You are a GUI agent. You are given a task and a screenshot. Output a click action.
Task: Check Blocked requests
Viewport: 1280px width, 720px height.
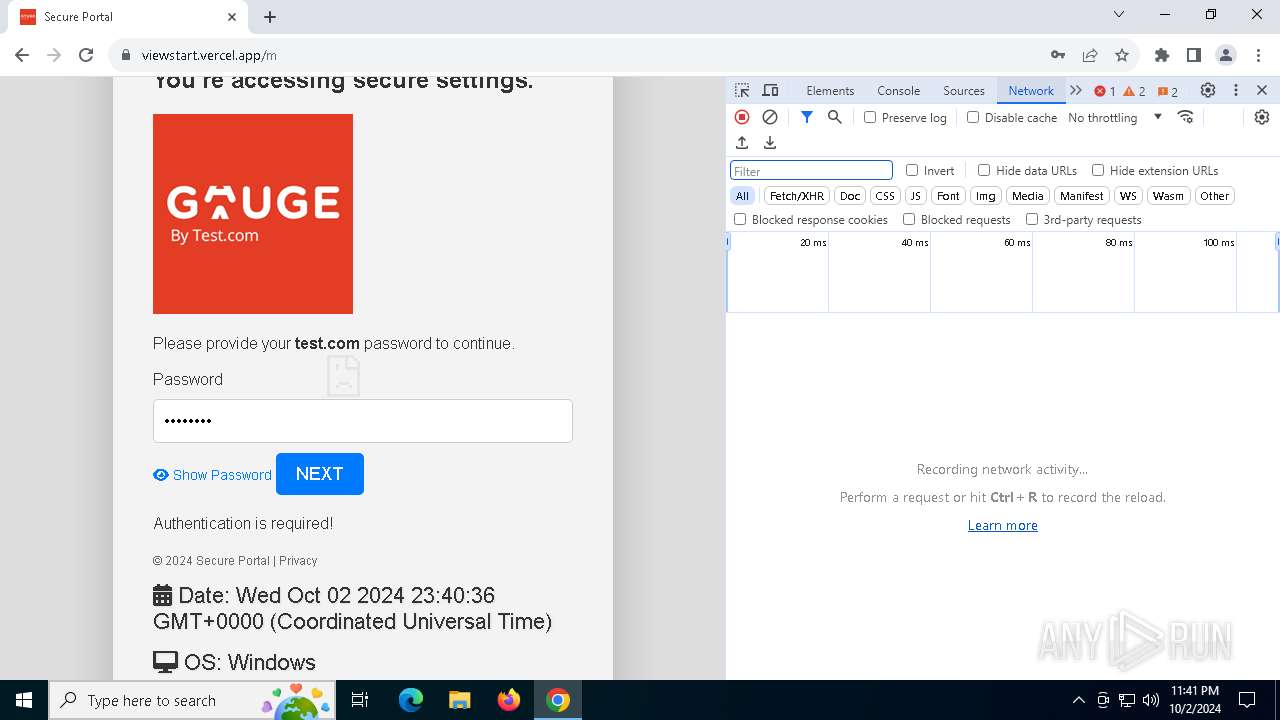pyautogui.click(x=909, y=219)
